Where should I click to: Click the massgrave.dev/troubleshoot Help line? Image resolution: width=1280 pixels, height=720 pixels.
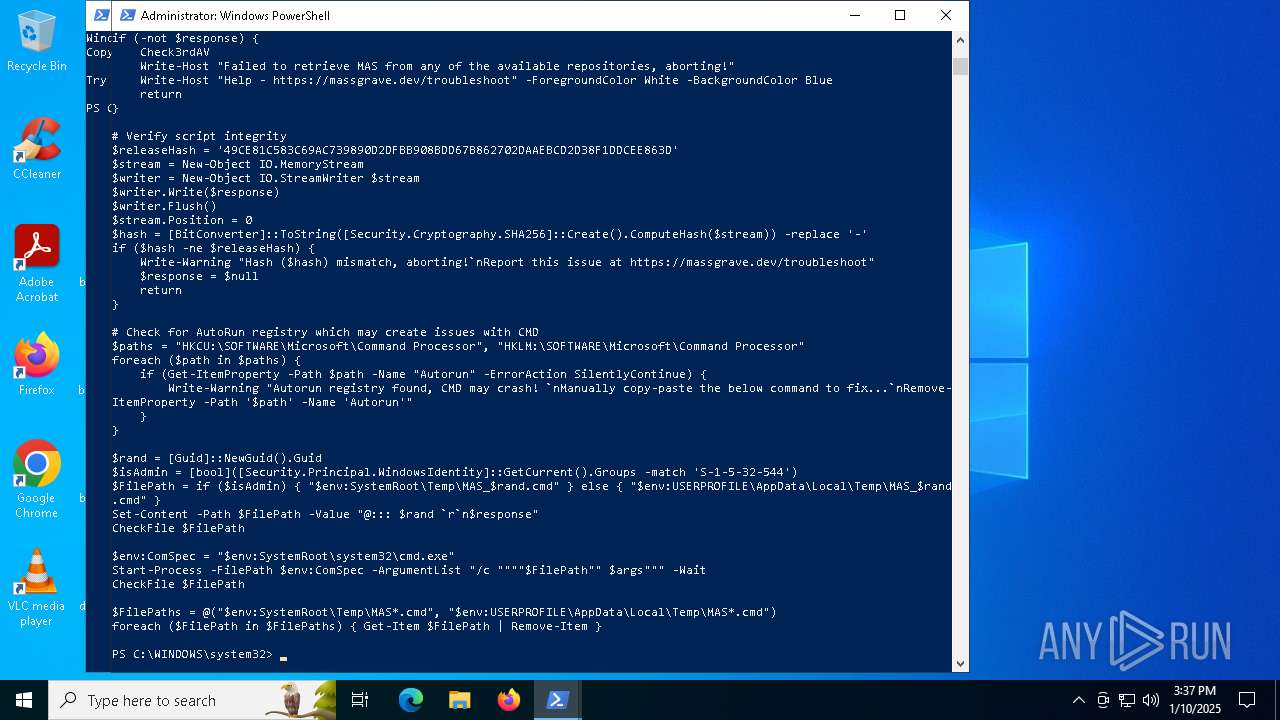486,80
